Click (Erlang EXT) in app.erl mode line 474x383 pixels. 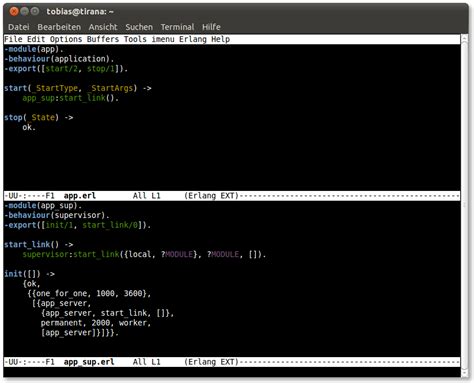coord(212,196)
